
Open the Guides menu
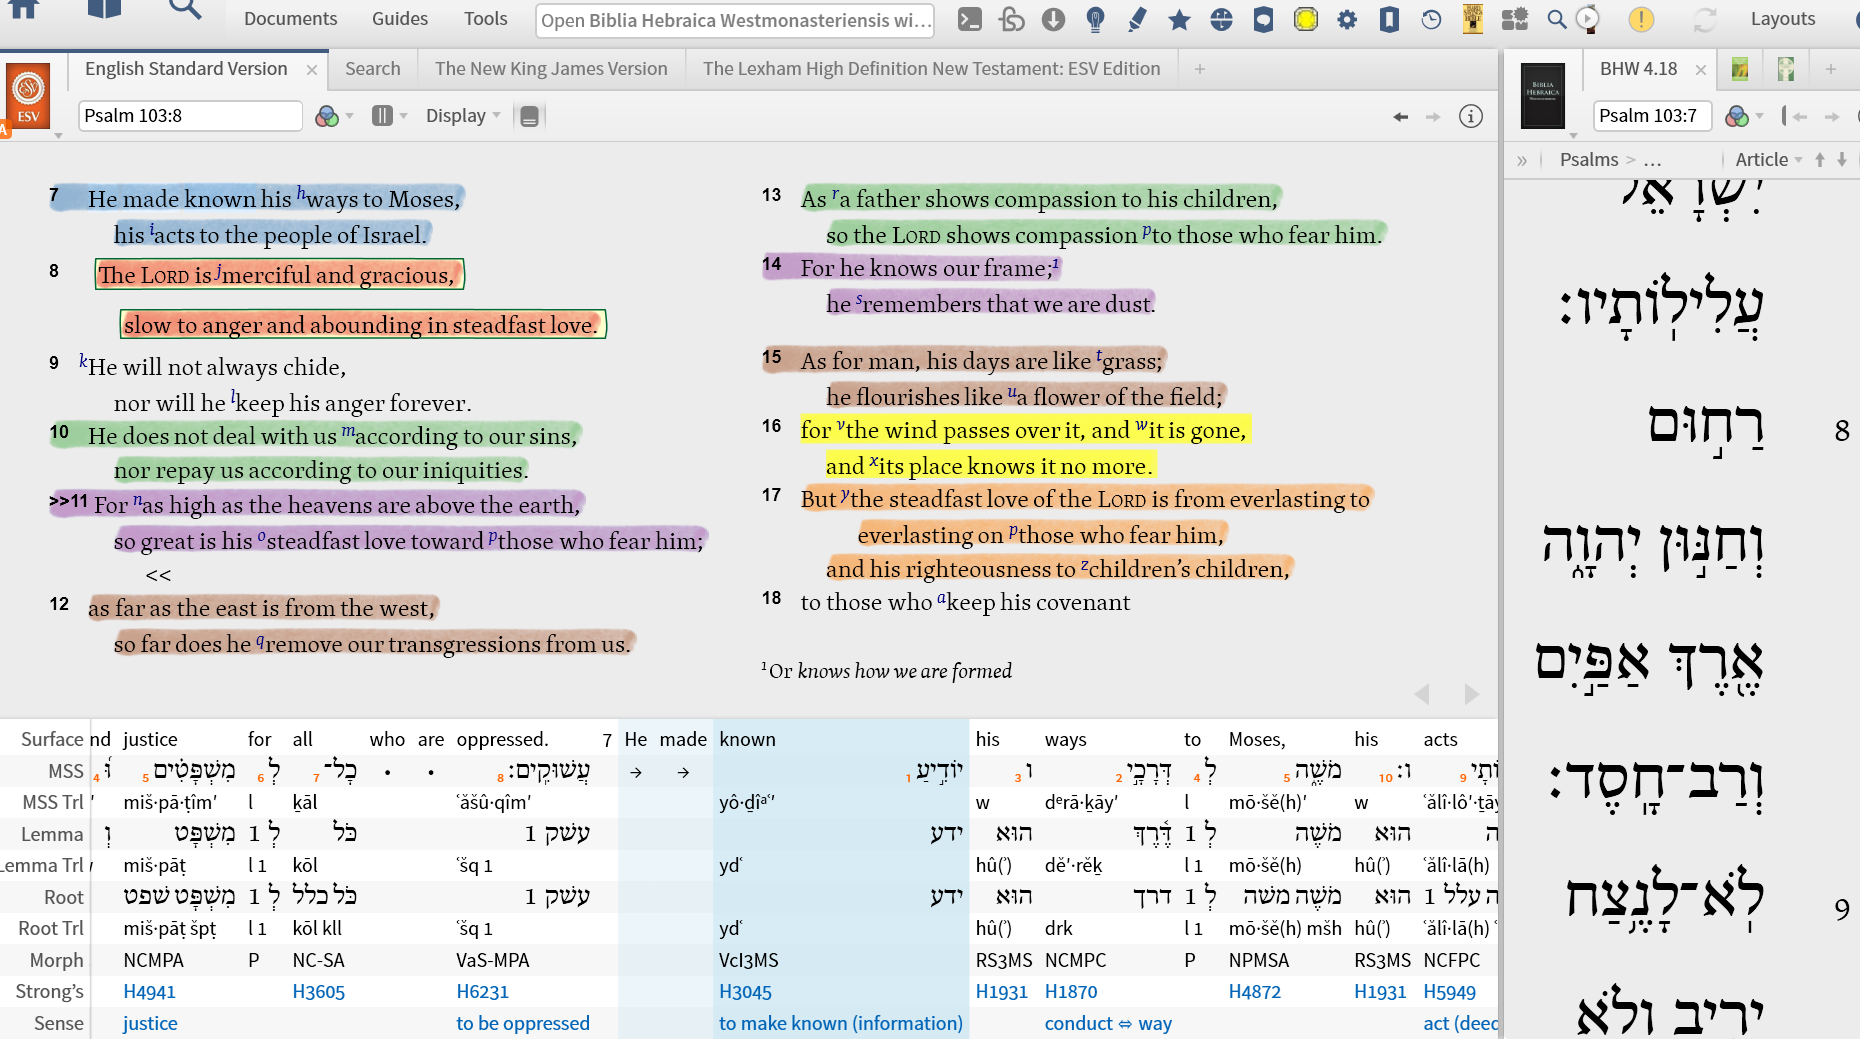coord(400,19)
